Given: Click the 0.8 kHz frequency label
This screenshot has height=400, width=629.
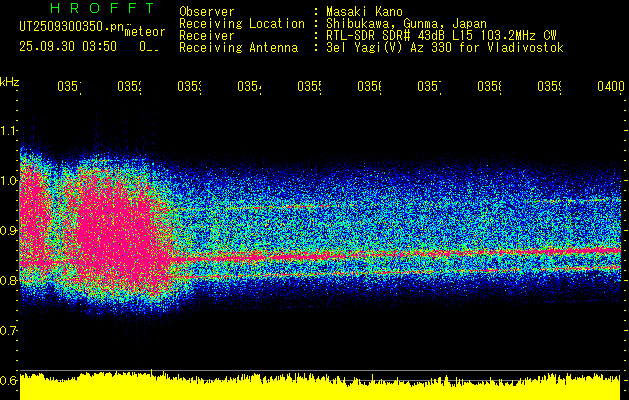Looking at the screenshot, I should tap(7, 280).
